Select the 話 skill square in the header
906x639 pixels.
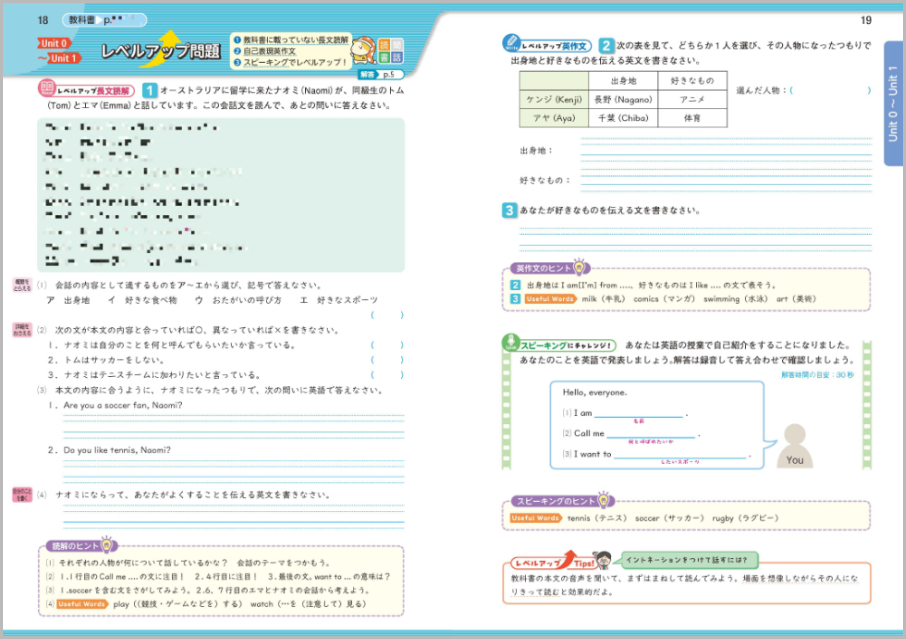click(x=397, y=57)
